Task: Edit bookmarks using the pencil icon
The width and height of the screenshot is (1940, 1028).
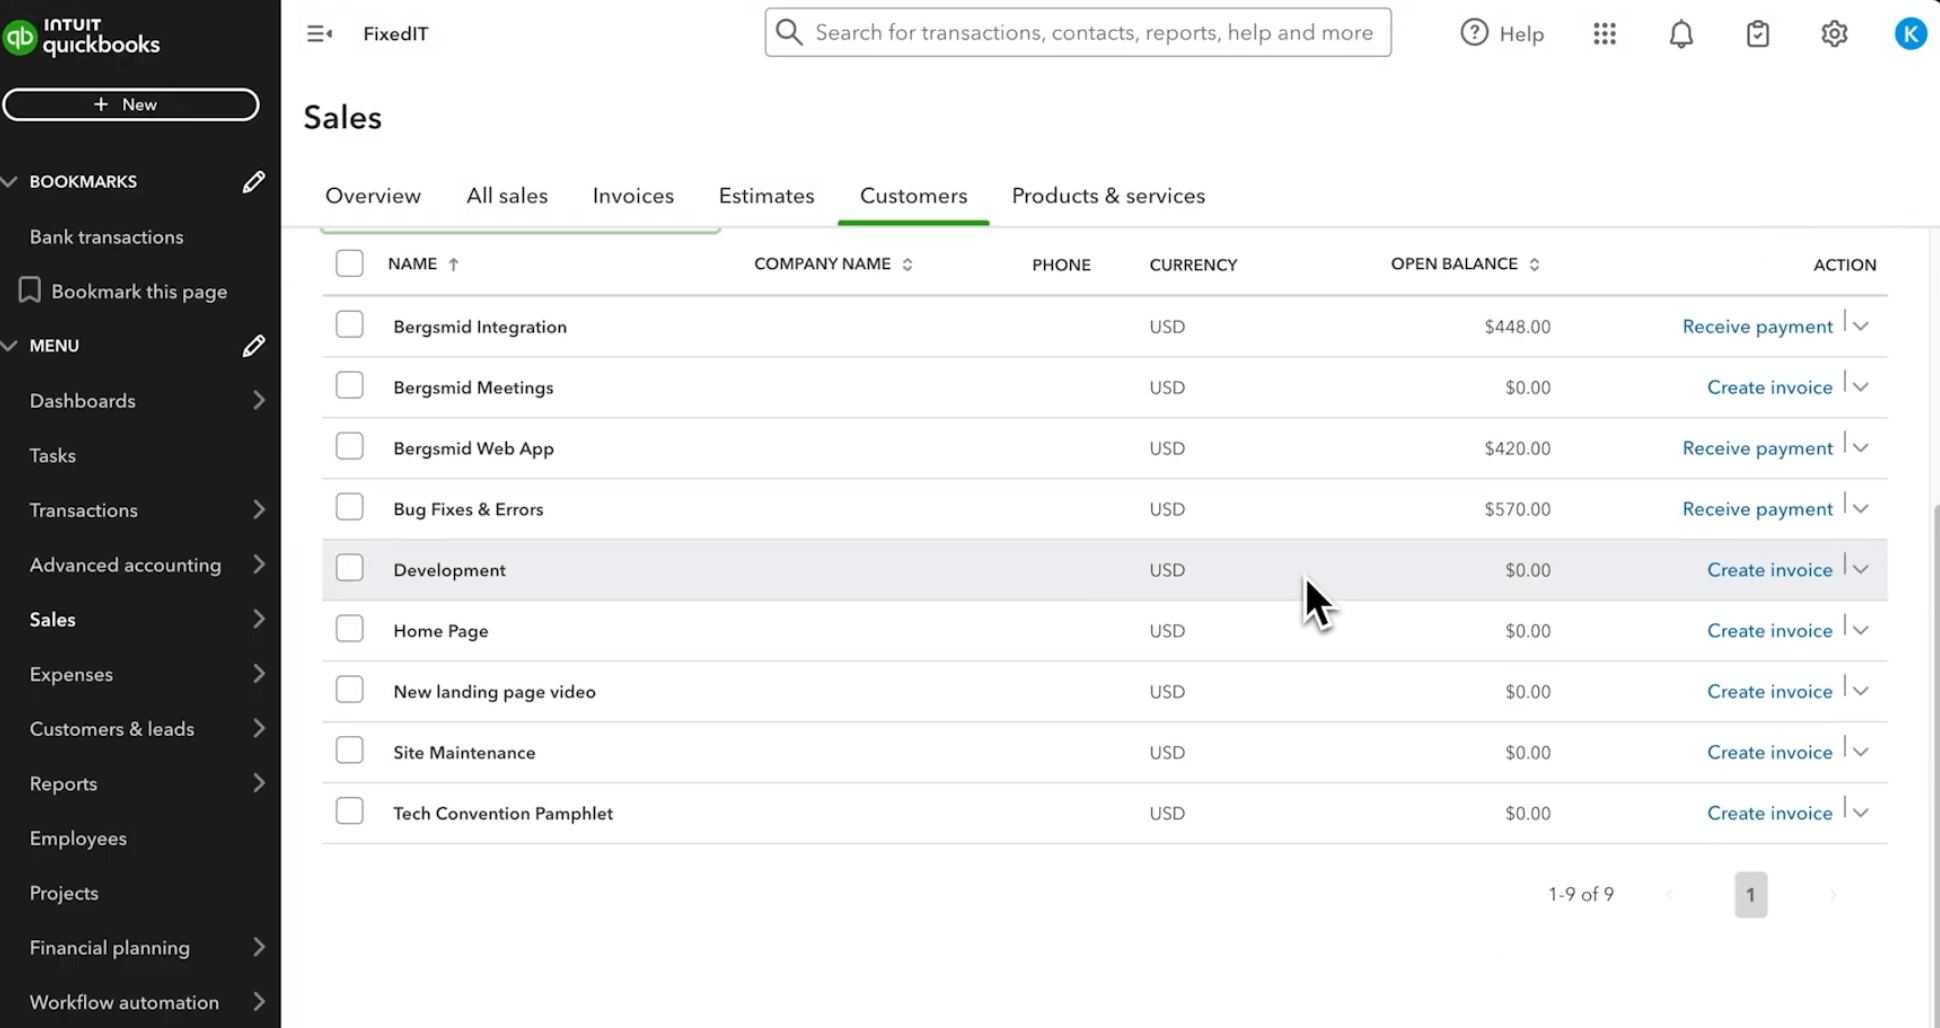Action: [x=253, y=181]
